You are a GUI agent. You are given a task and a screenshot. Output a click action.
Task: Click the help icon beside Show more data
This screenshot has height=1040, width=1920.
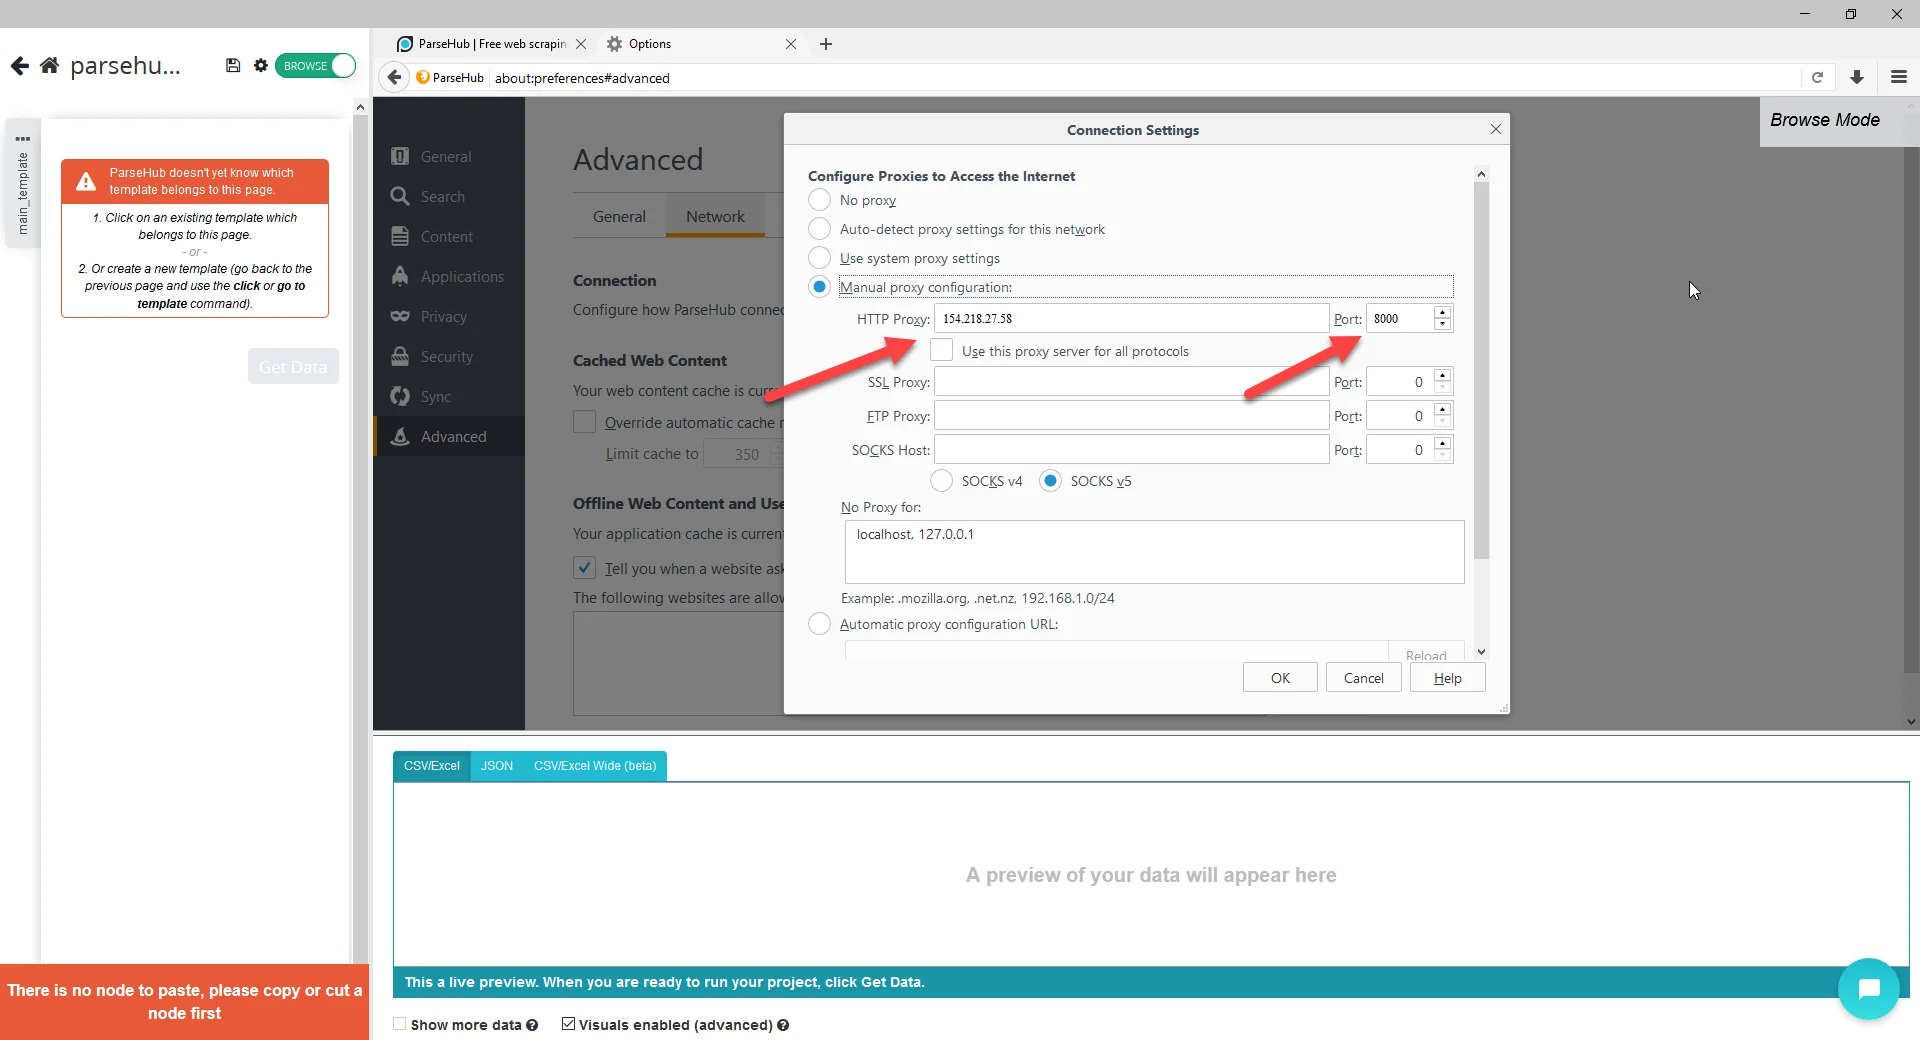pyautogui.click(x=532, y=1025)
